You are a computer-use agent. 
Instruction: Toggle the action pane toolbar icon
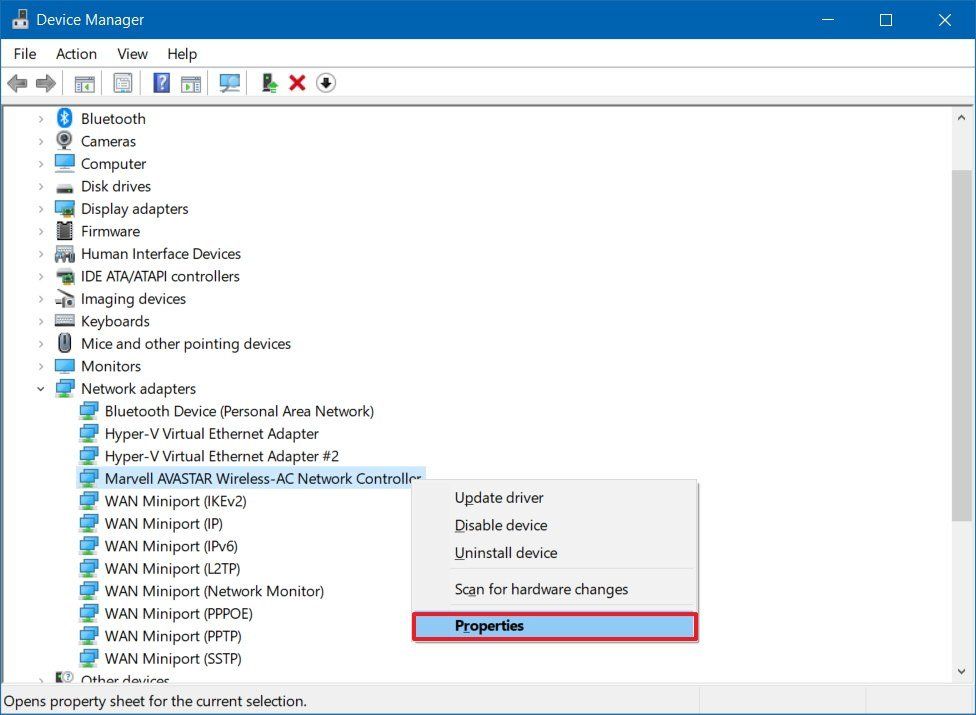click(x=191, y=83)
